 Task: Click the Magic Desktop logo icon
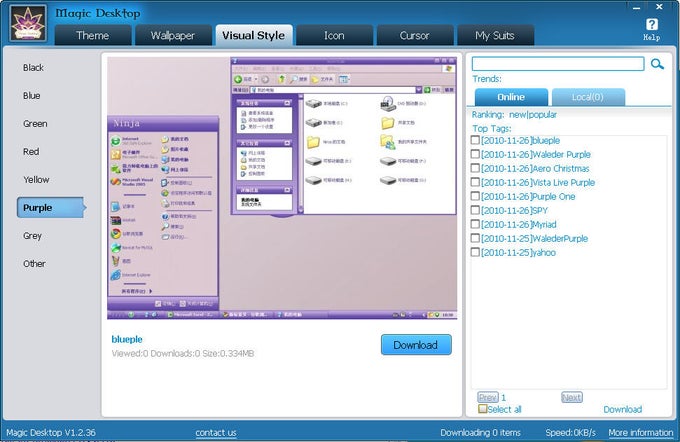[x=28, y=23]
